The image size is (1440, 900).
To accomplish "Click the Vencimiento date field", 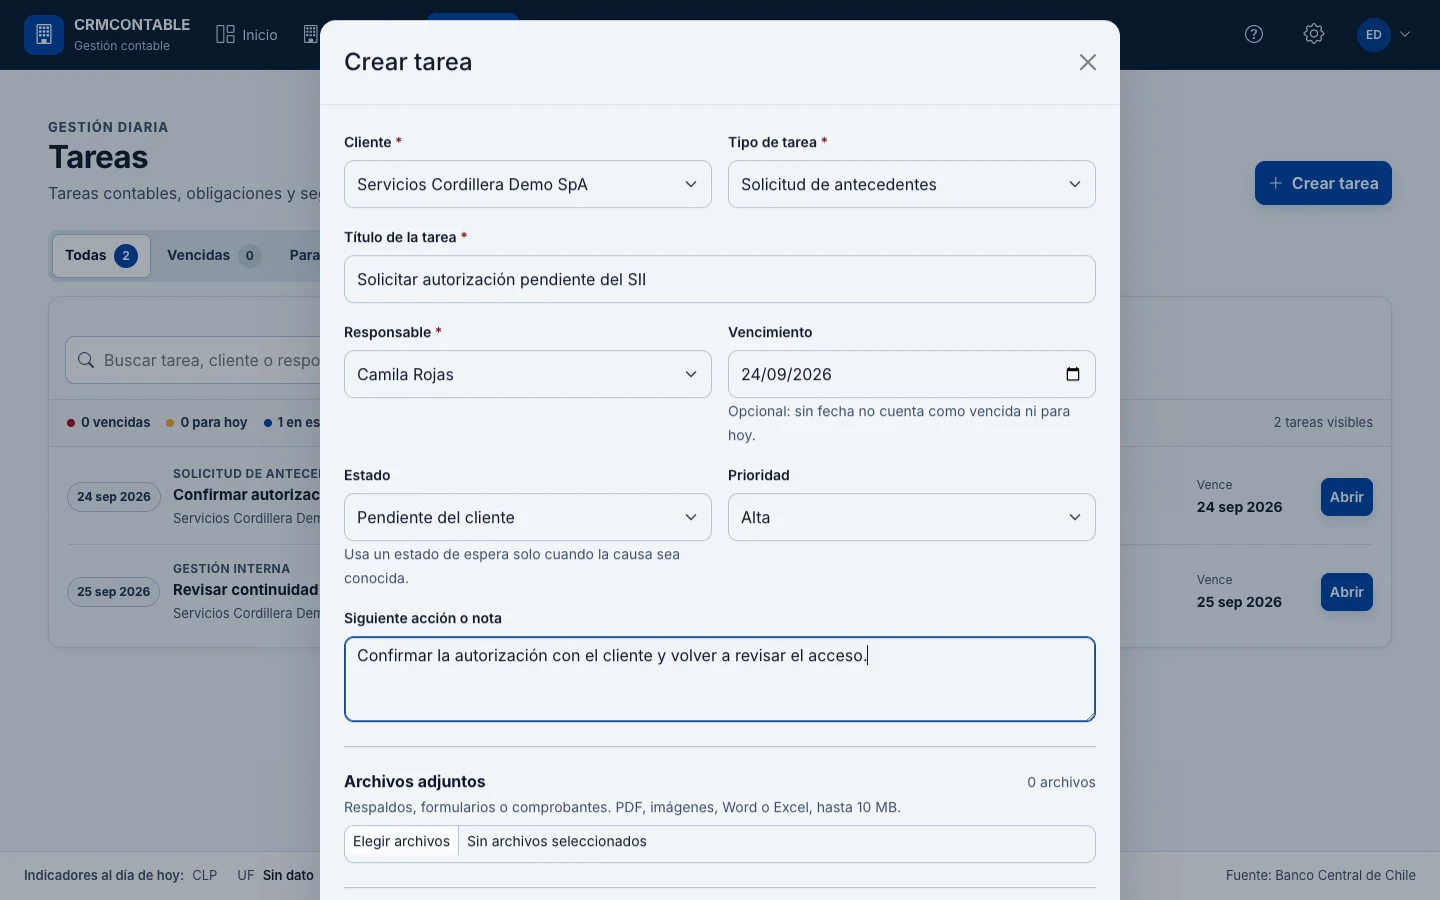I will point(912,374).
